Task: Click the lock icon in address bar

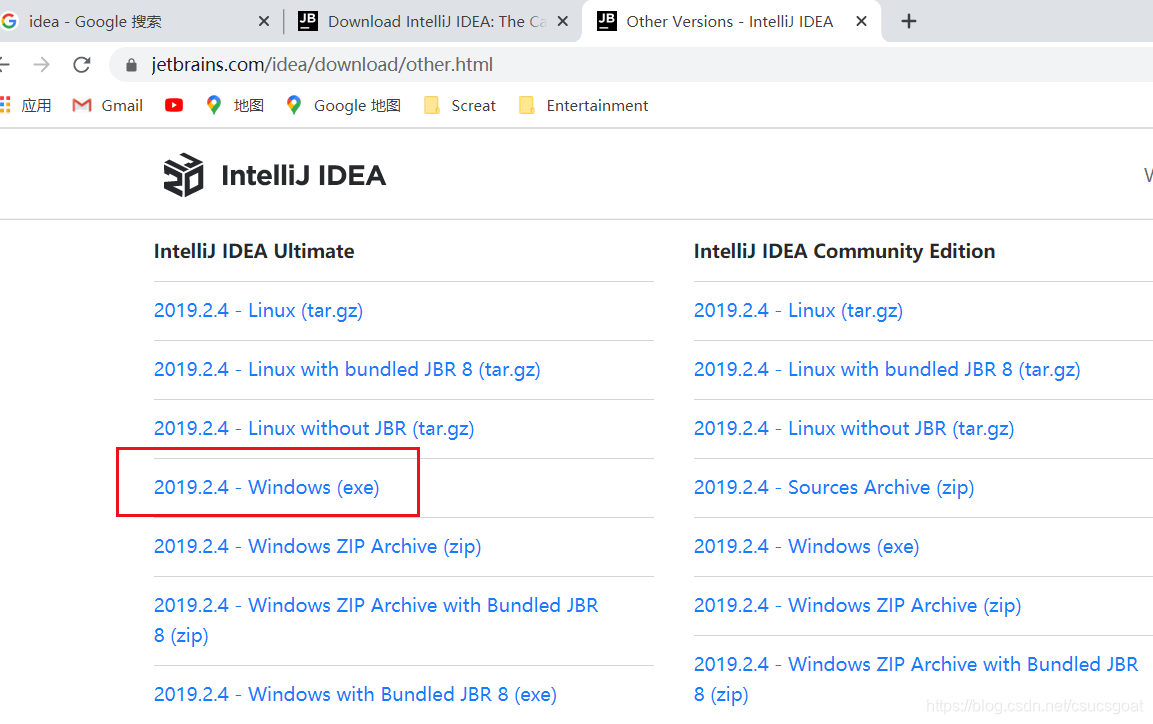Action: click(131, 65)
